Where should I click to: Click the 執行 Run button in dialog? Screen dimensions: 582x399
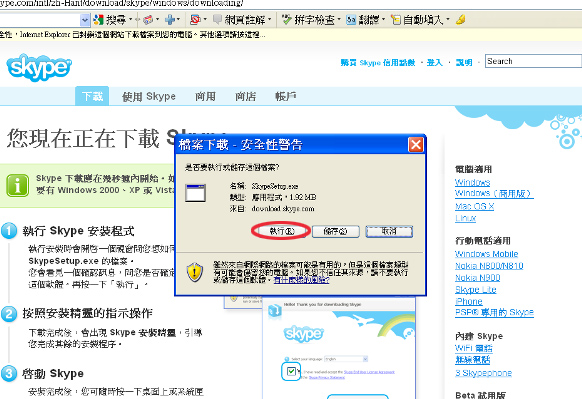282,231
